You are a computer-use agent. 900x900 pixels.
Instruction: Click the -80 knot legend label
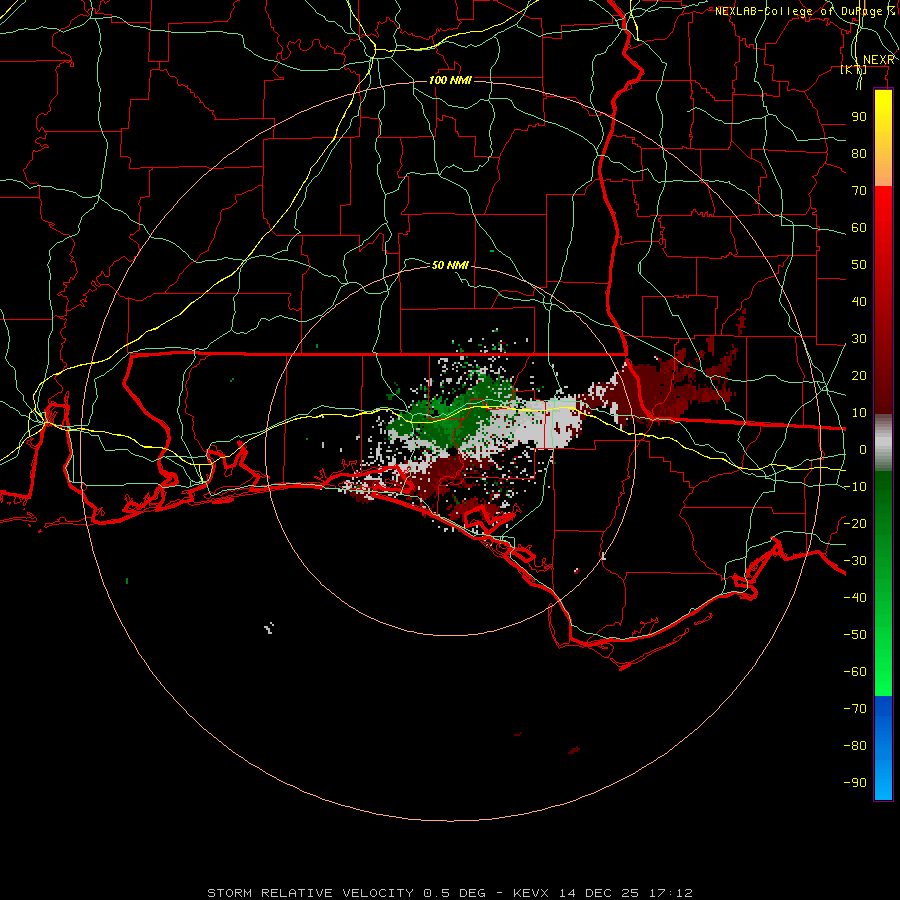coord(855,746)
